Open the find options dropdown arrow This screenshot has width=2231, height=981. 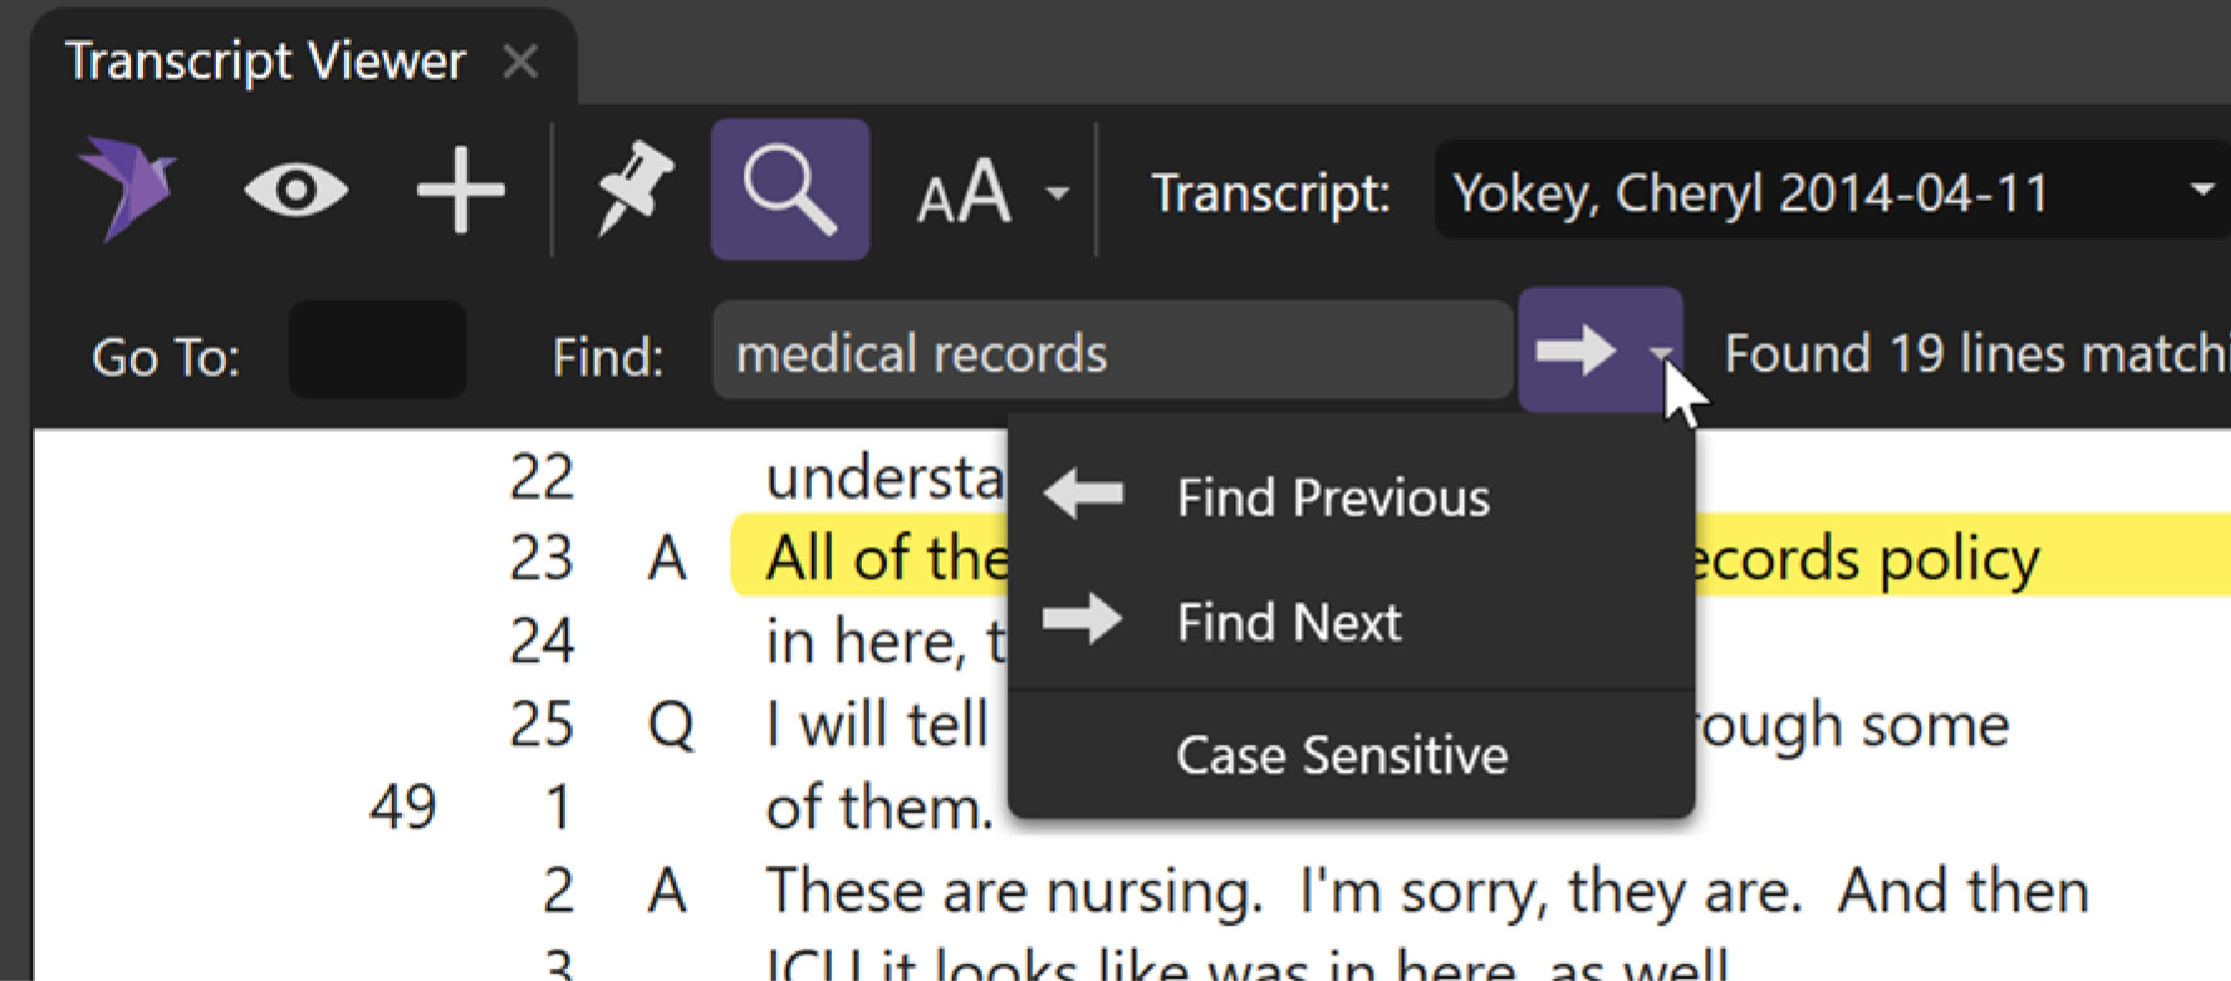(1660, 352)
